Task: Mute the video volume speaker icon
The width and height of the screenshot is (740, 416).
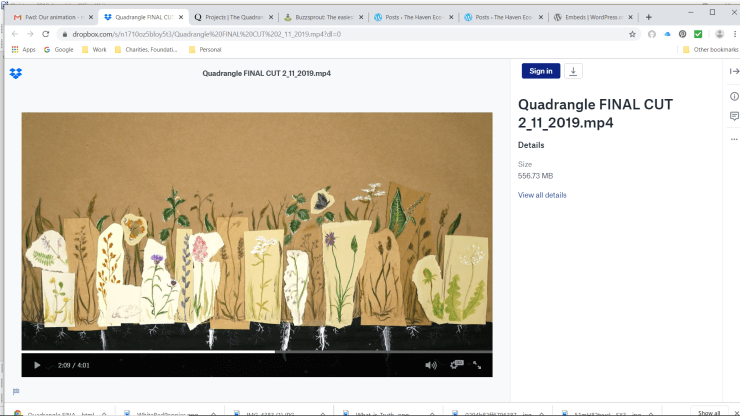Action: [x=431, y=366]
